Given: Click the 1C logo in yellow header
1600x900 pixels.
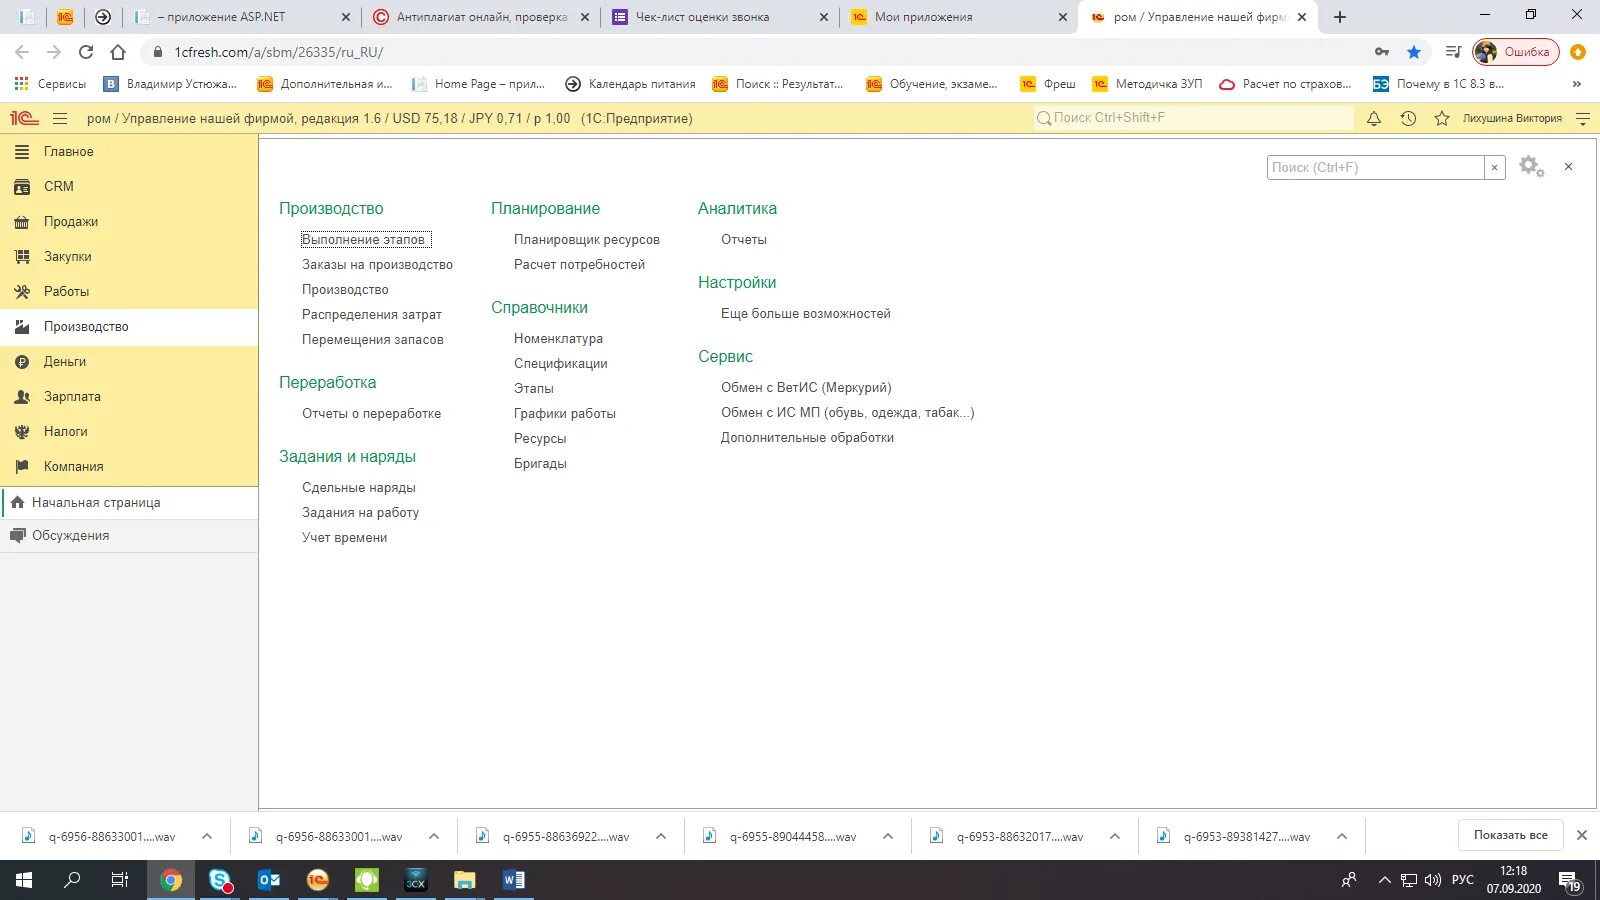Looking at the screenshot, I should point(24,118).
